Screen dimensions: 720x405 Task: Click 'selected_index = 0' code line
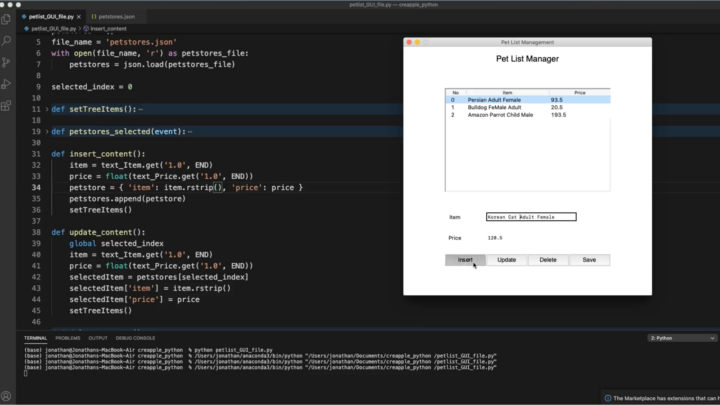click(92, 87)
